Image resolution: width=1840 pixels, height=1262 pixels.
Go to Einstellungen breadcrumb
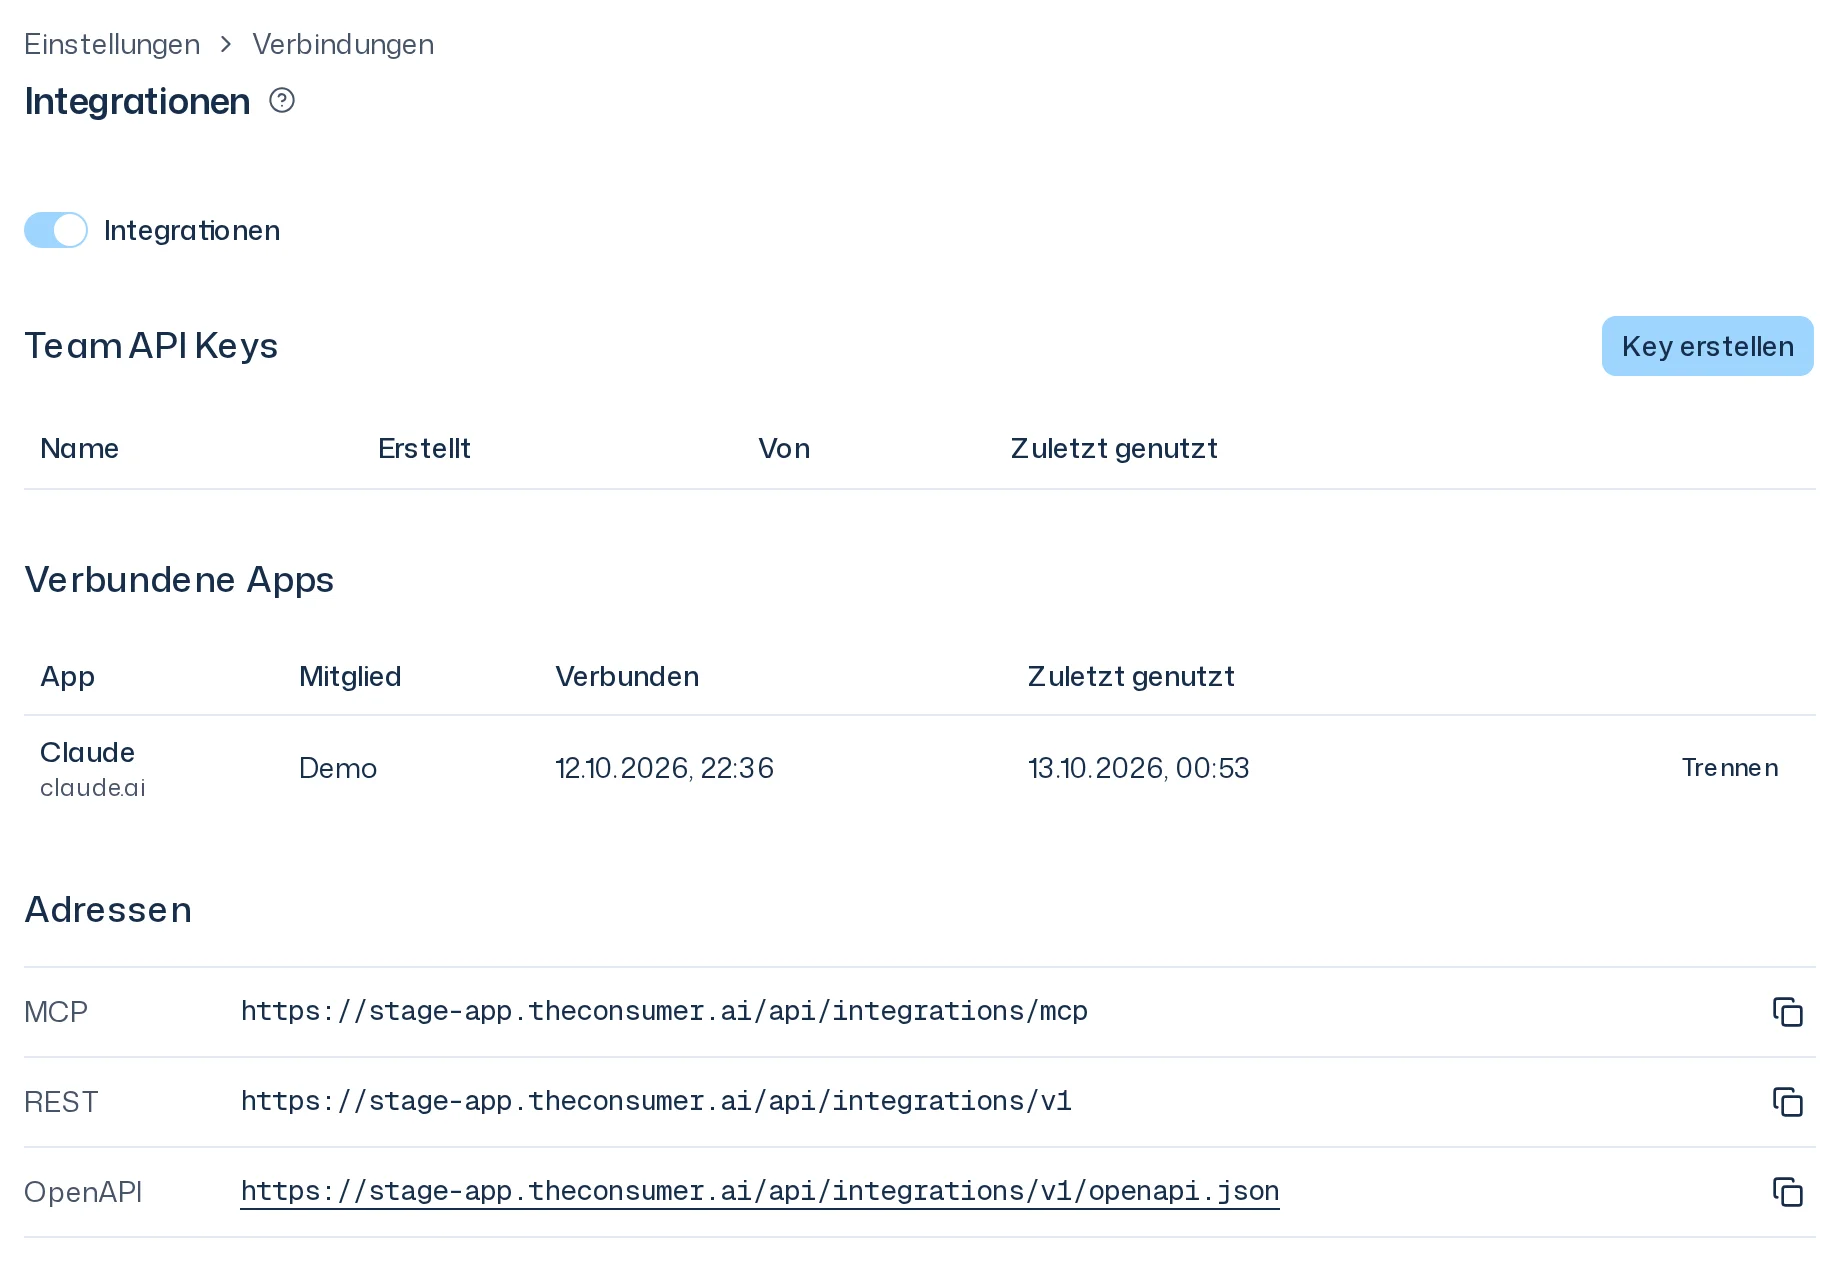point(112,44)
